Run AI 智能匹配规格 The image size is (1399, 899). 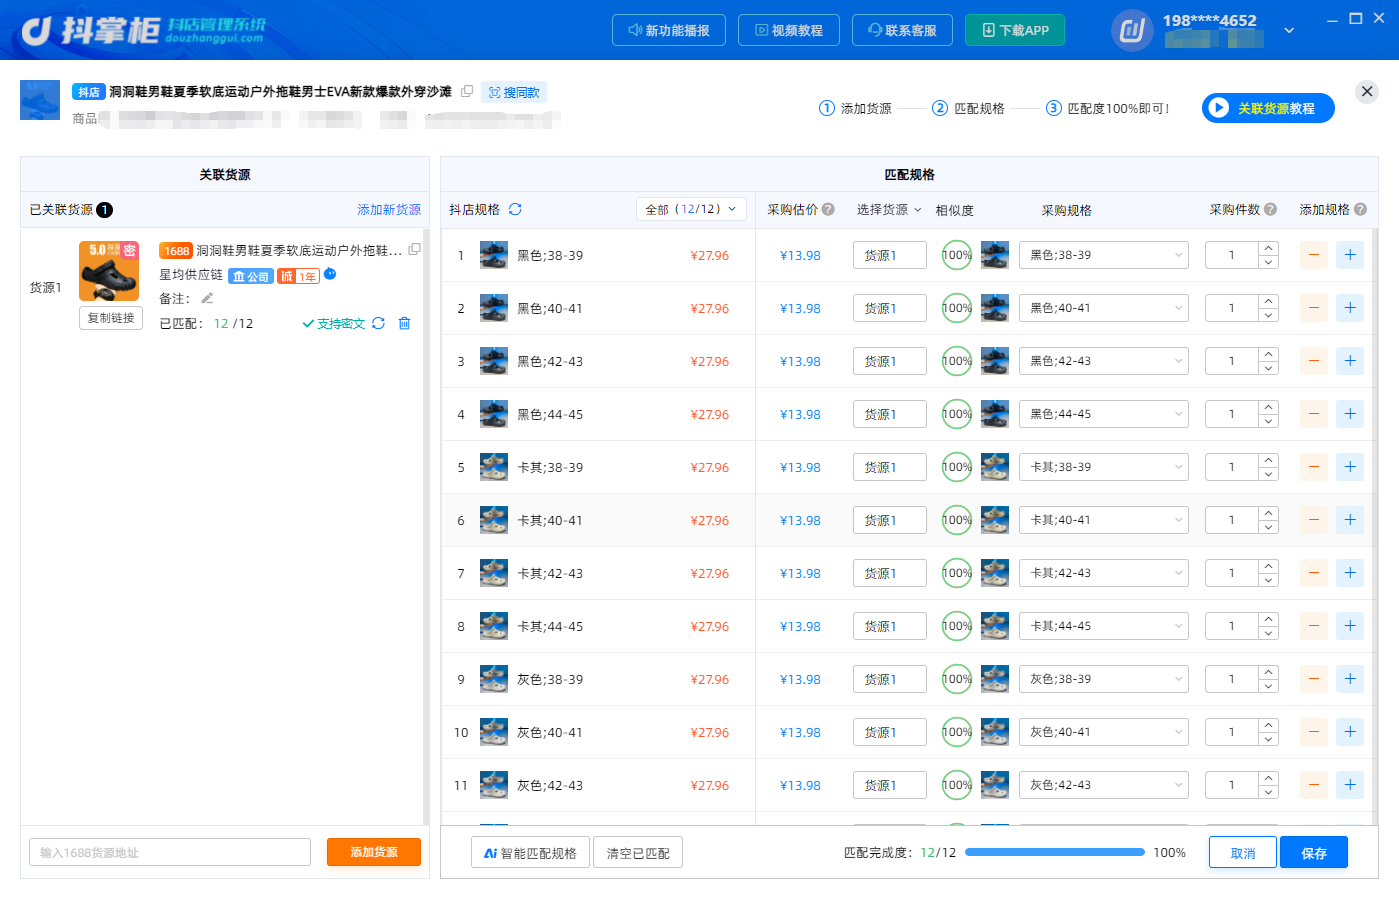pyautogui.click(x=530, y=853)
